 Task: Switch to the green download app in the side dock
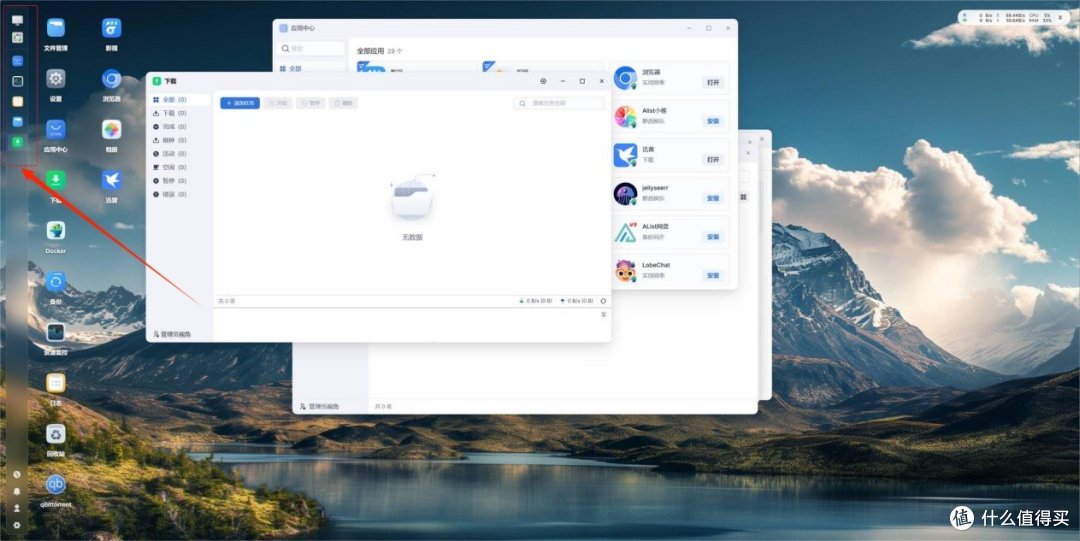(x=17, y=142)
